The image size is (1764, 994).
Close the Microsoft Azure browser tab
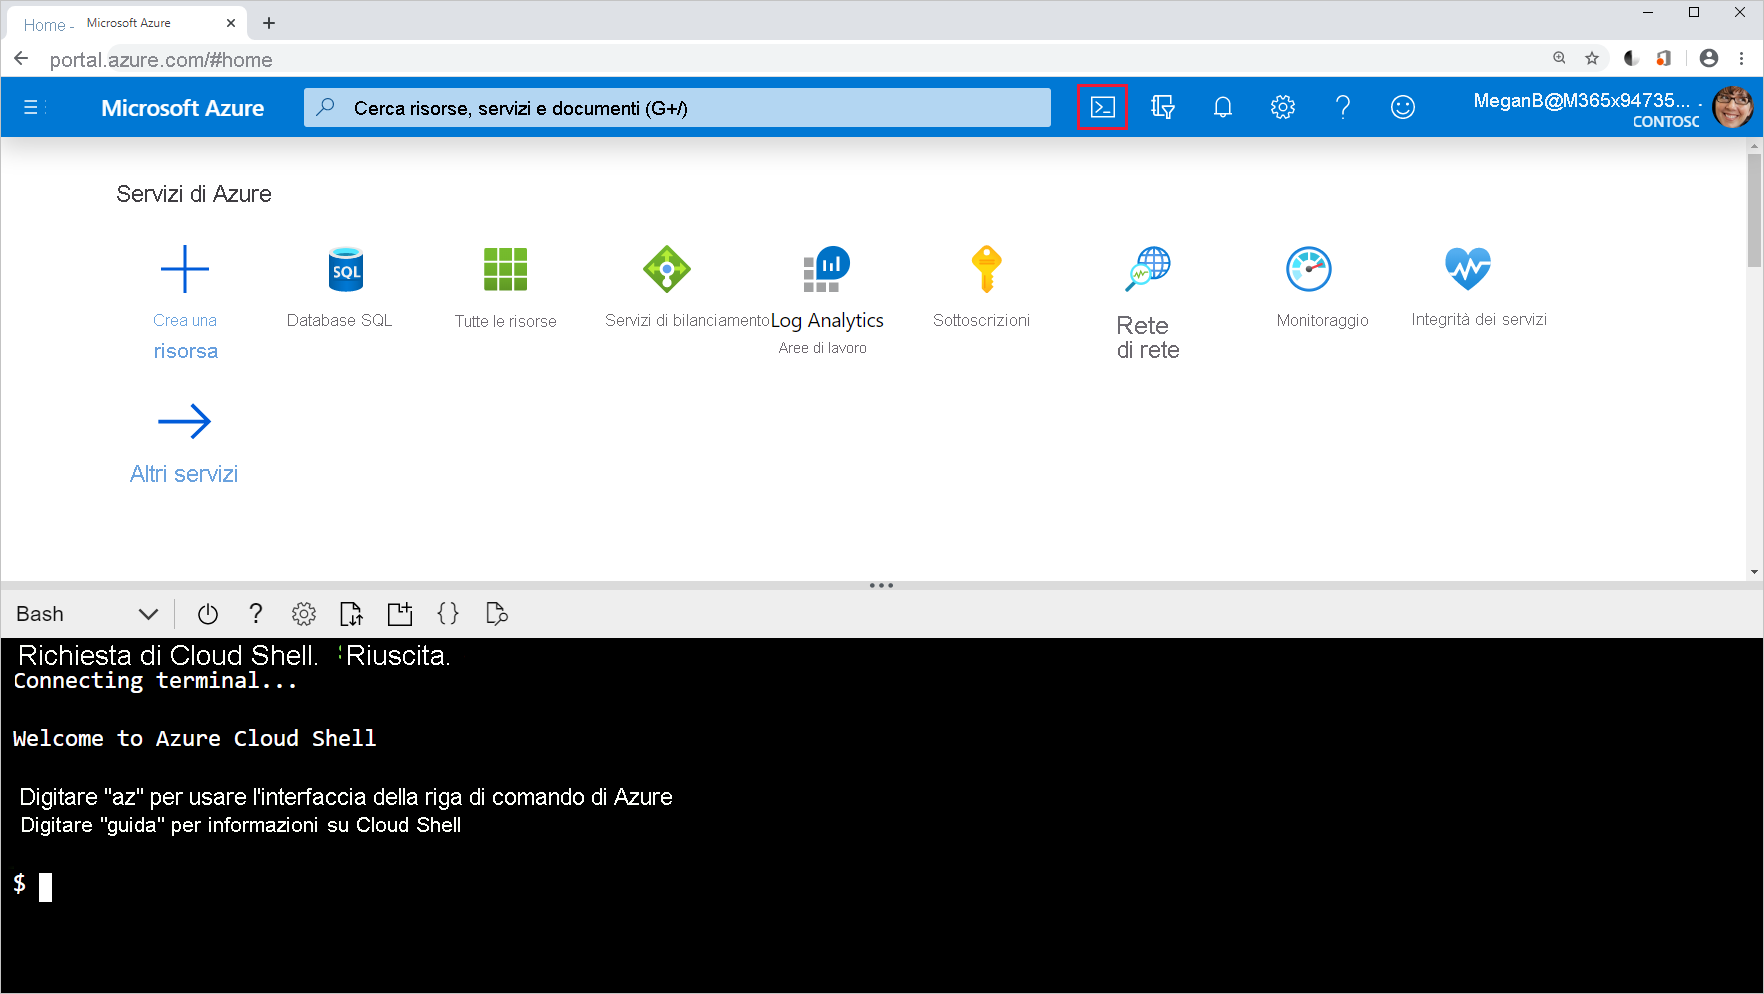pos(231,23)
